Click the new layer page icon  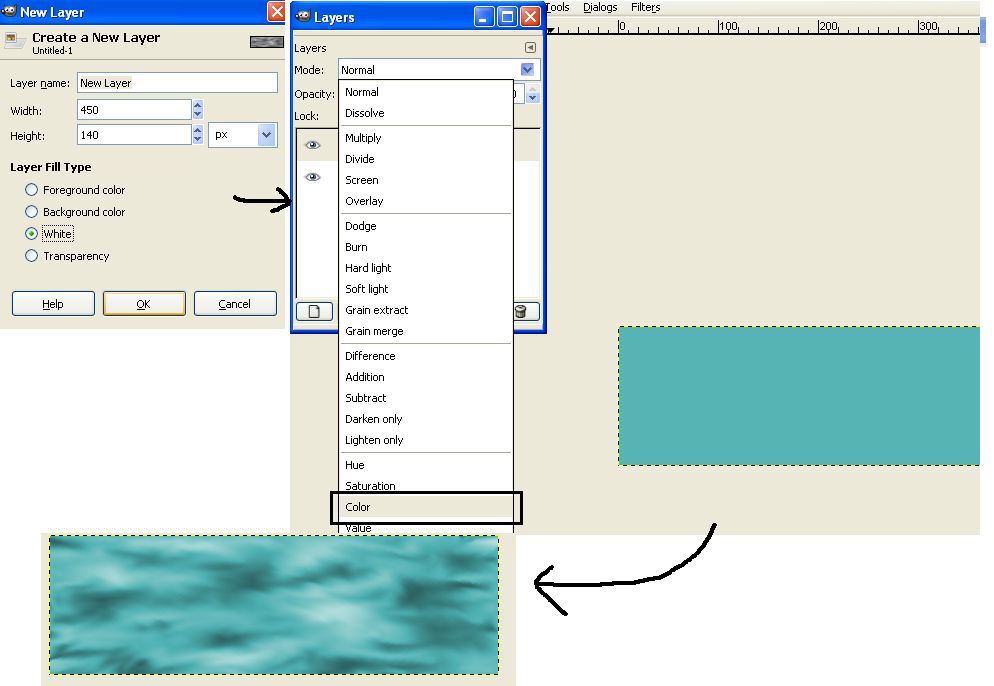point(313,311)
